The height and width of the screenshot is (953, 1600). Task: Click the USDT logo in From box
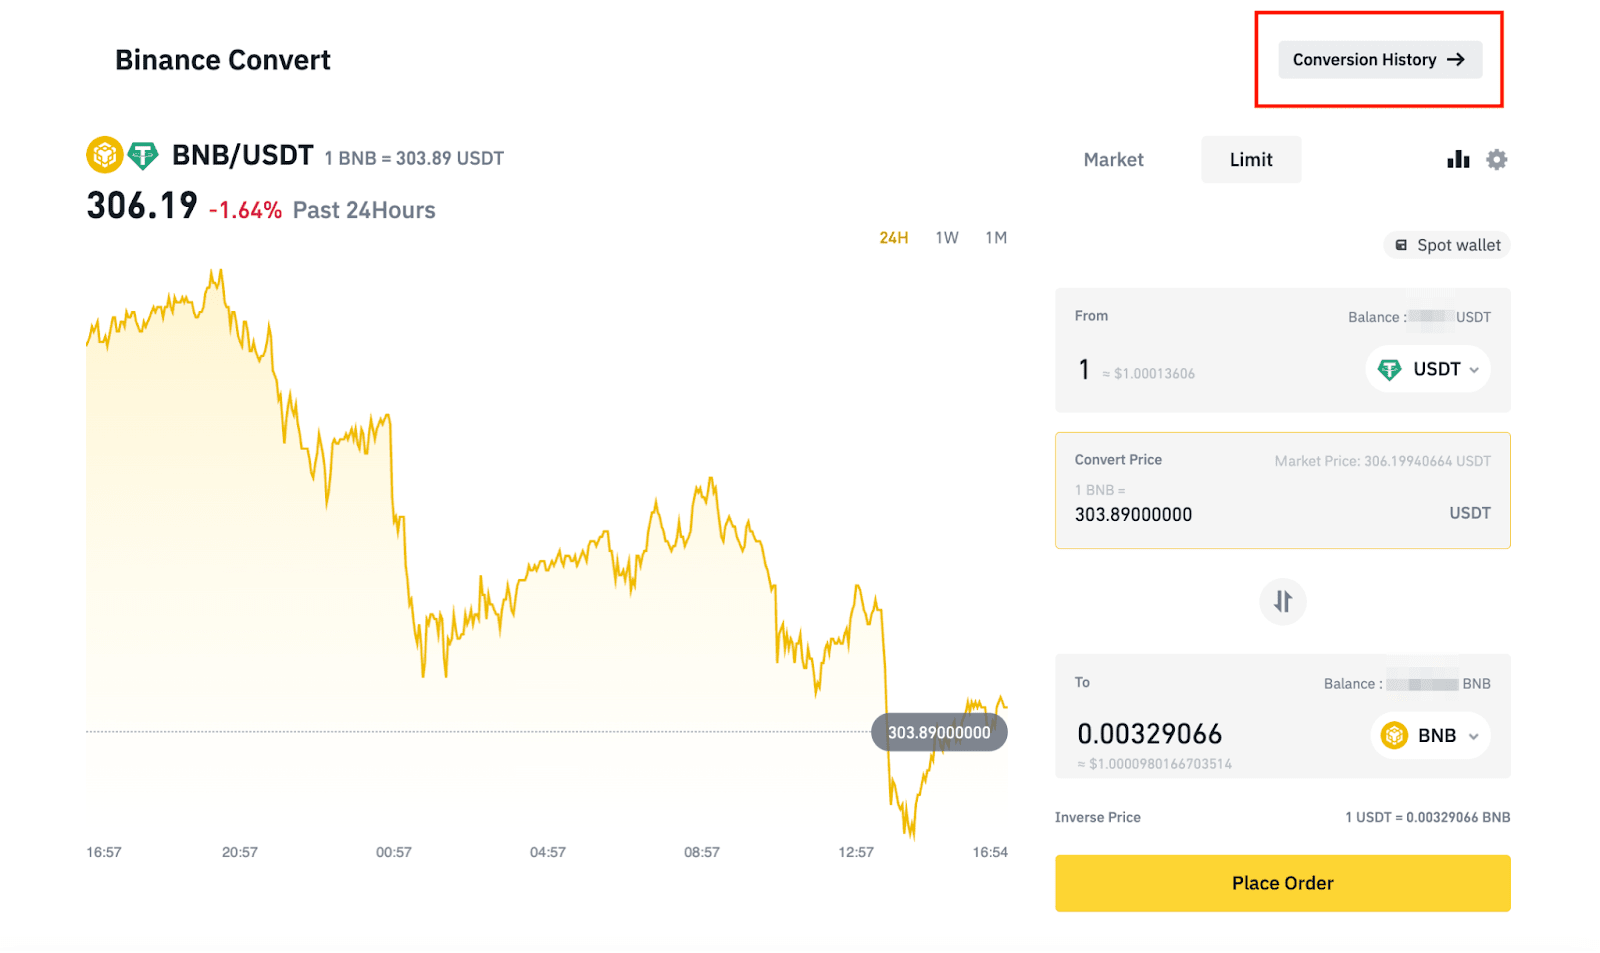click(x=1390, y=370)
